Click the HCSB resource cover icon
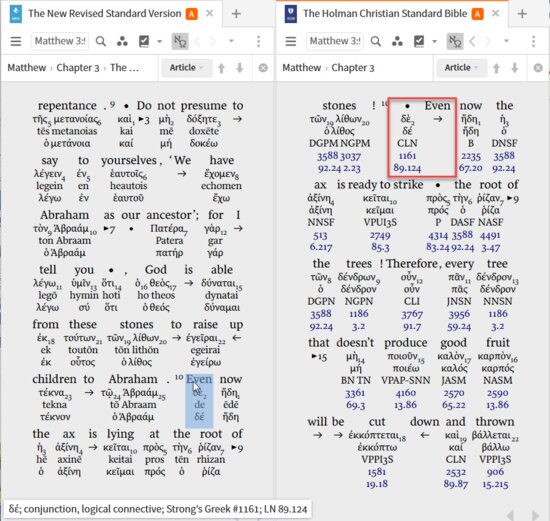Viewport: 550px width, 521px height. pos(290,14)
